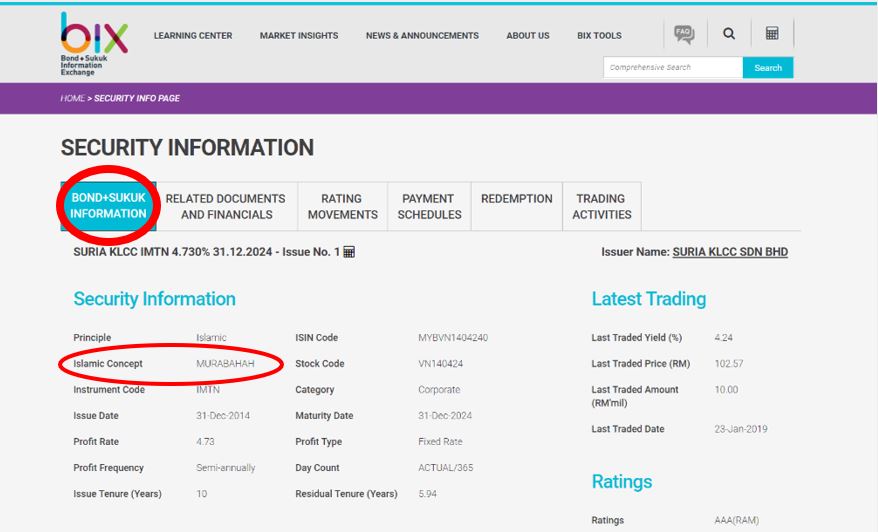This screenshot has height=532, width=878.
Task: Select ISIN Code MYBVN1404240
Action: point(453,338)
